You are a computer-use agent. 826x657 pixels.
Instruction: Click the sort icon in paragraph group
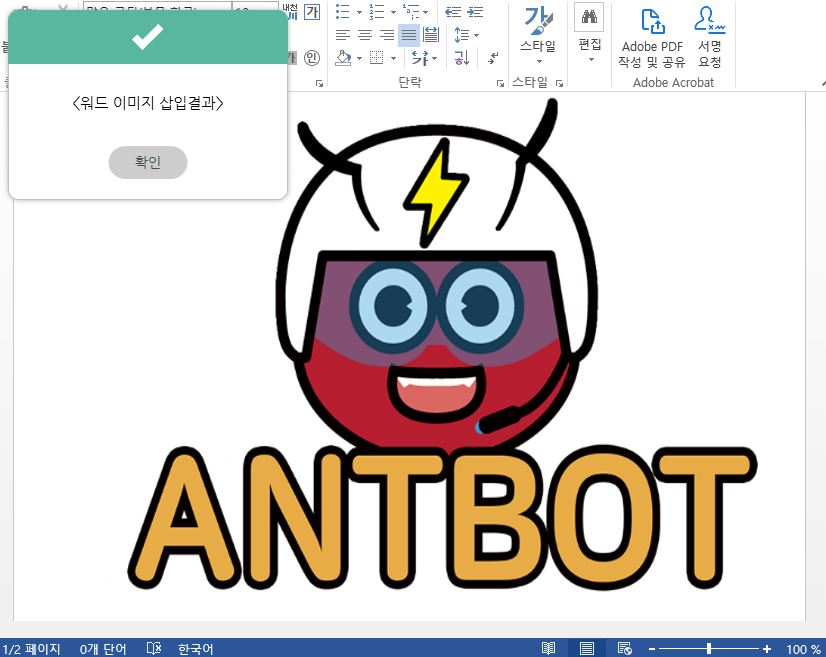[461, 58]
